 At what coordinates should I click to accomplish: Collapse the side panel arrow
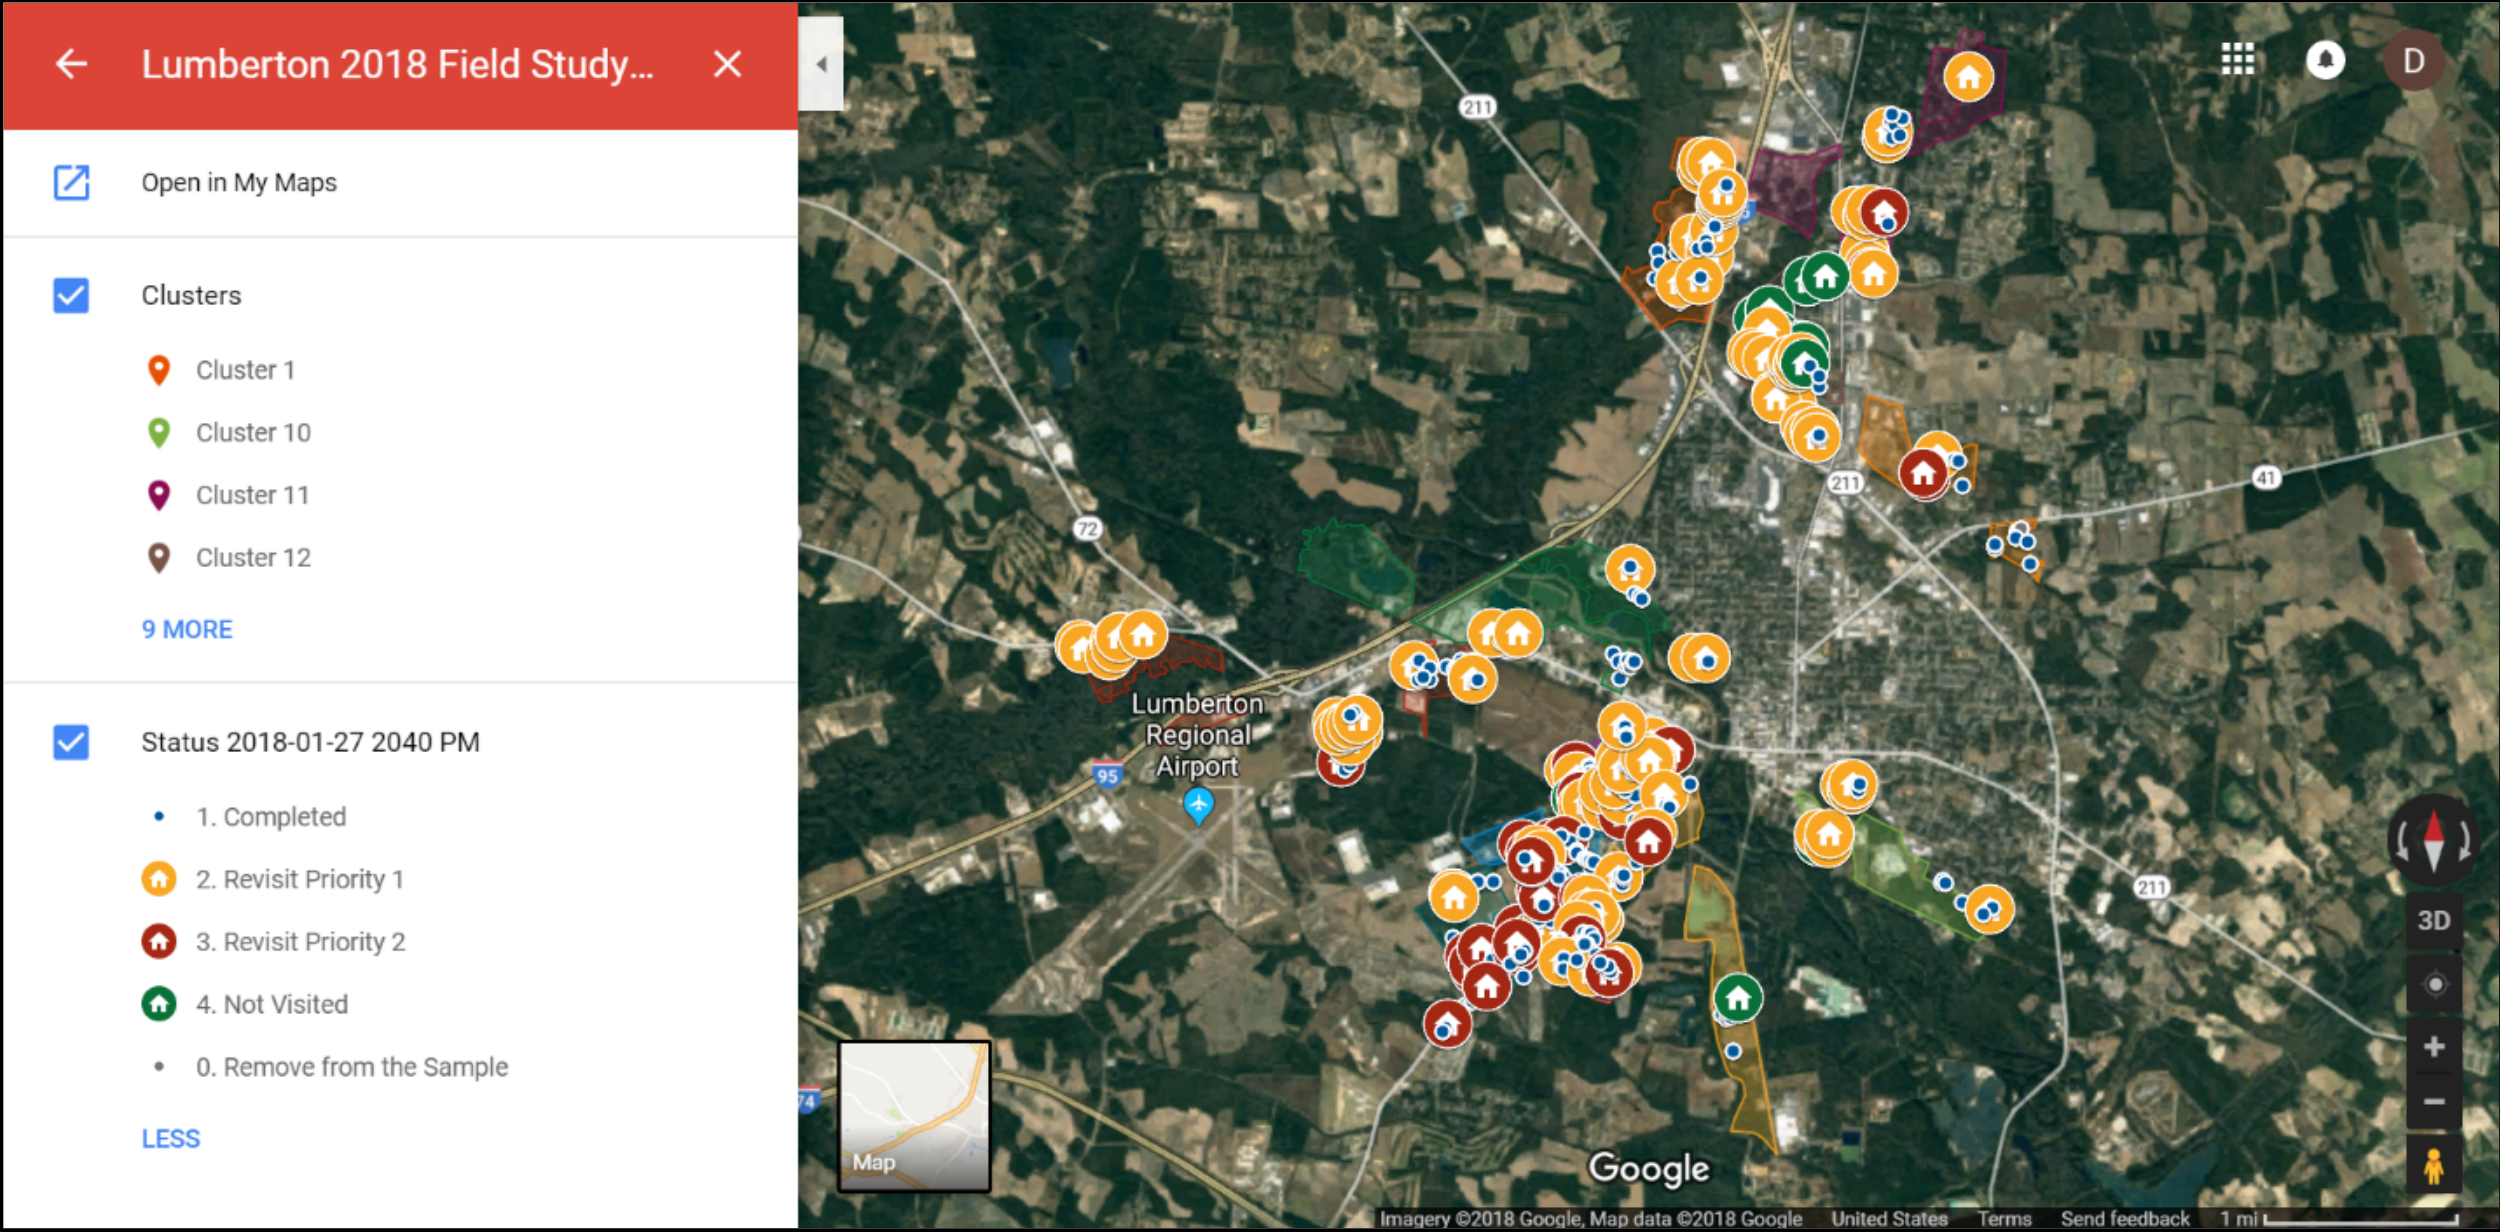pyautogui.click(x=821, y=64)
